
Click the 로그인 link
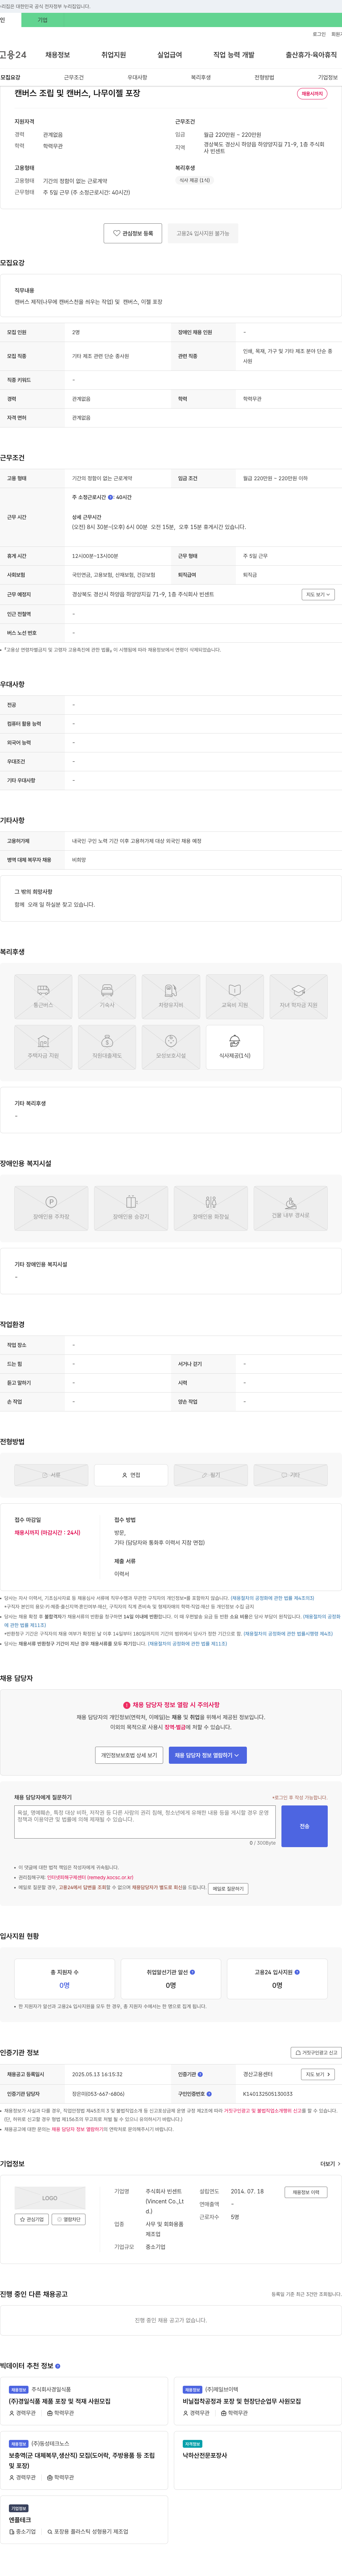319,34
